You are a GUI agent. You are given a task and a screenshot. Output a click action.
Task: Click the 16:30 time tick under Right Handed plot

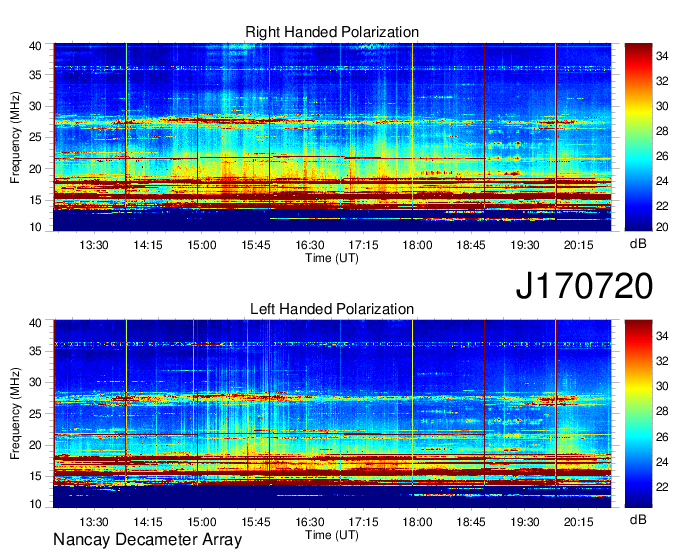pos(310,245)
